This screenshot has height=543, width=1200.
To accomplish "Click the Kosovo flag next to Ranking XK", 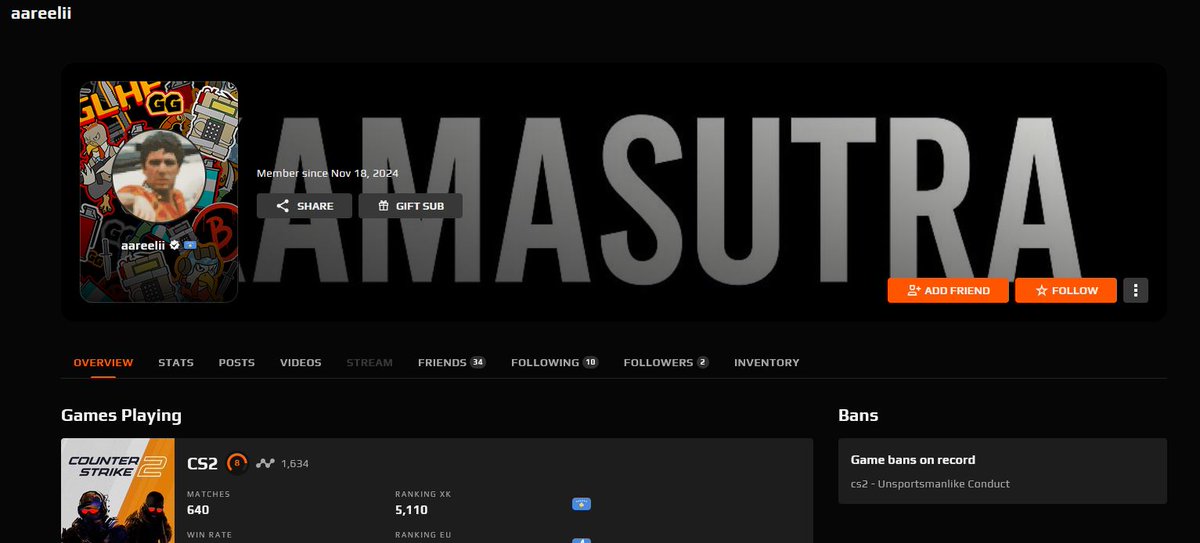I will [580, 503].
